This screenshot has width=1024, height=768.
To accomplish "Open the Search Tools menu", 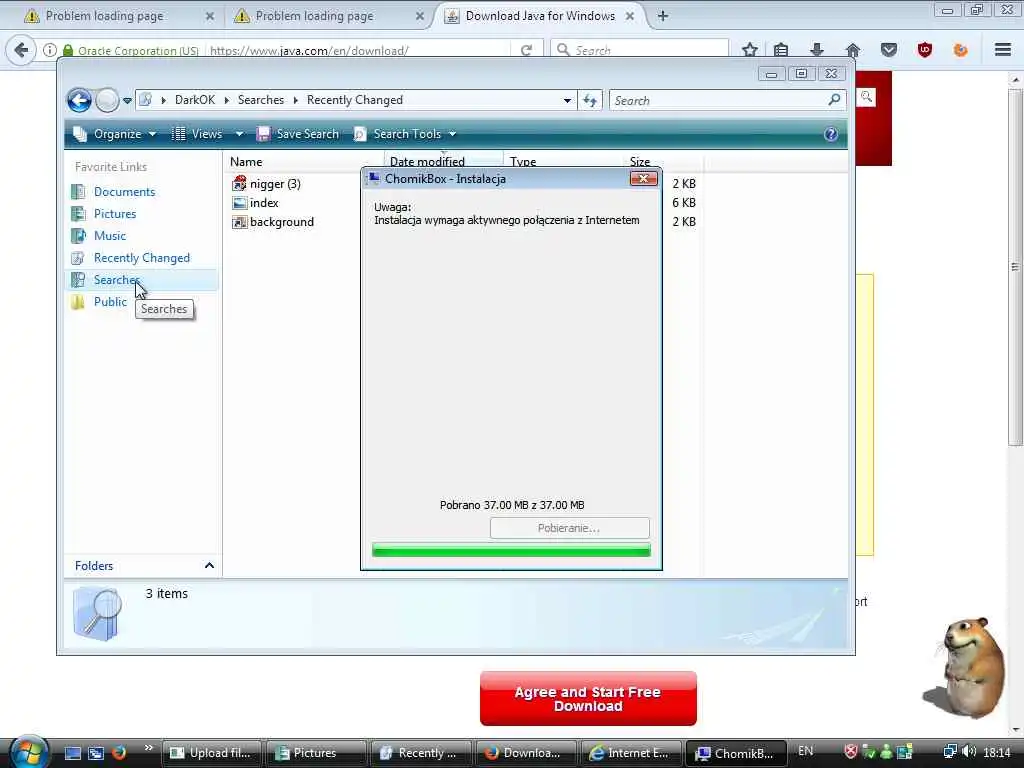I will click(x=405, y=134).
